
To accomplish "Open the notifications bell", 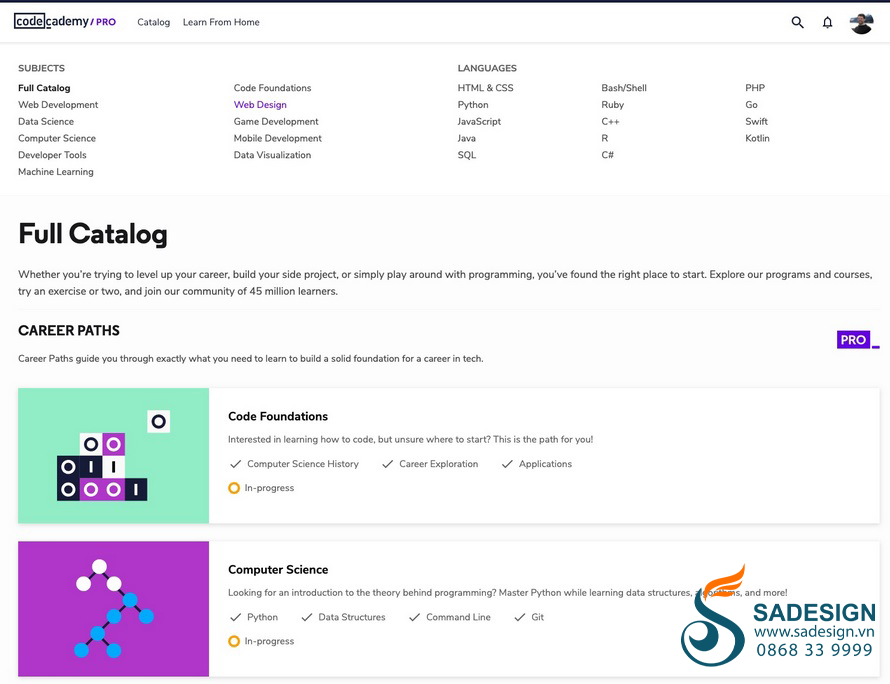I will (x=828, y=22).
